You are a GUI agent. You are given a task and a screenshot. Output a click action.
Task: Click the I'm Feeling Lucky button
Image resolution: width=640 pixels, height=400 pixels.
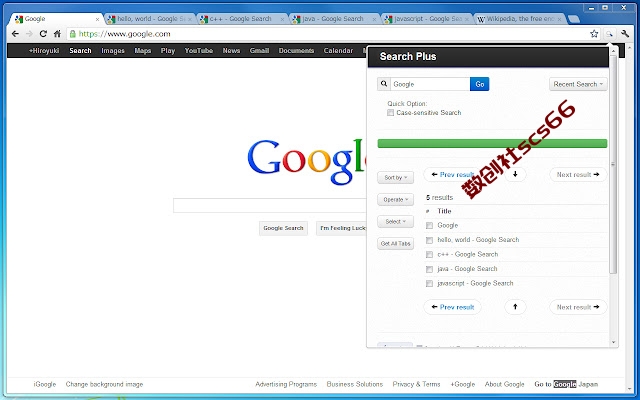342,228
